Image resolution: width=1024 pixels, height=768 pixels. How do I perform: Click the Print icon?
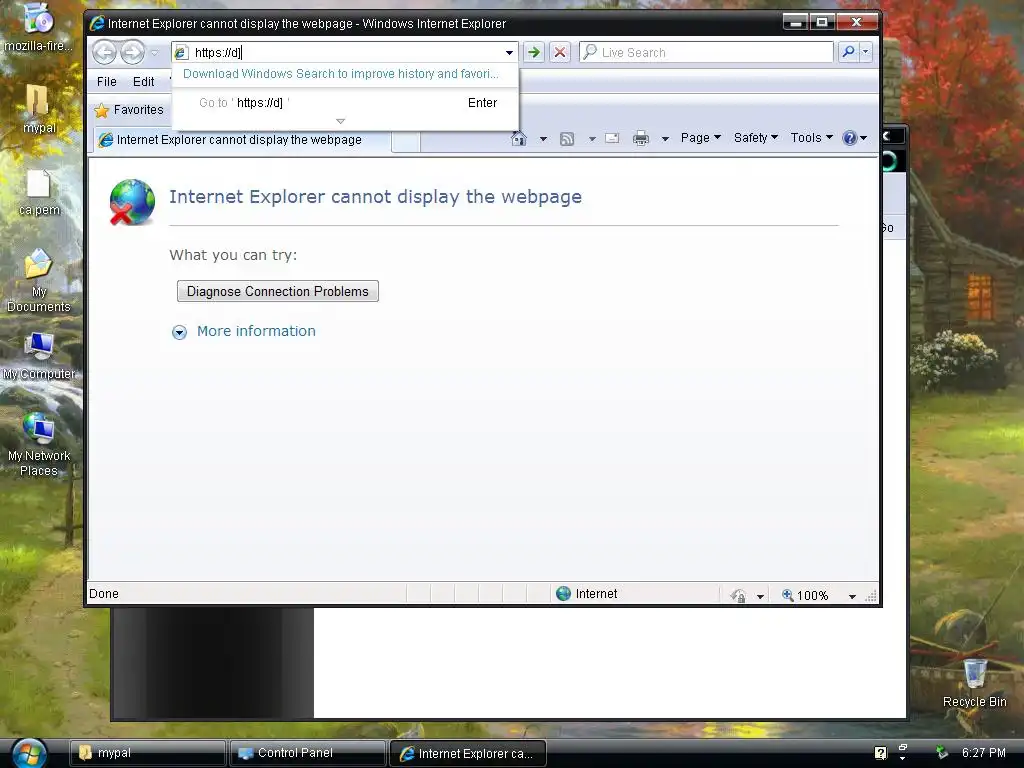click(x=641, y=138)
